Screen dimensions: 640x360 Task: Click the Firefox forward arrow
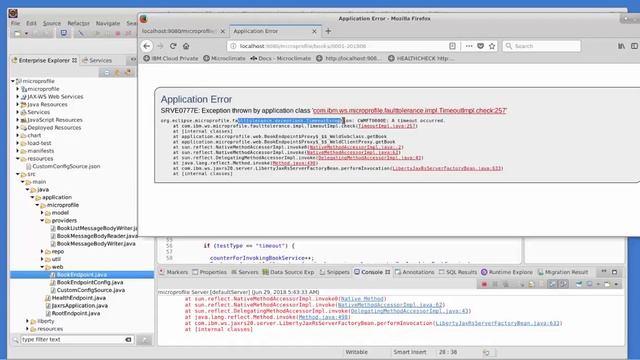point(160,46)
